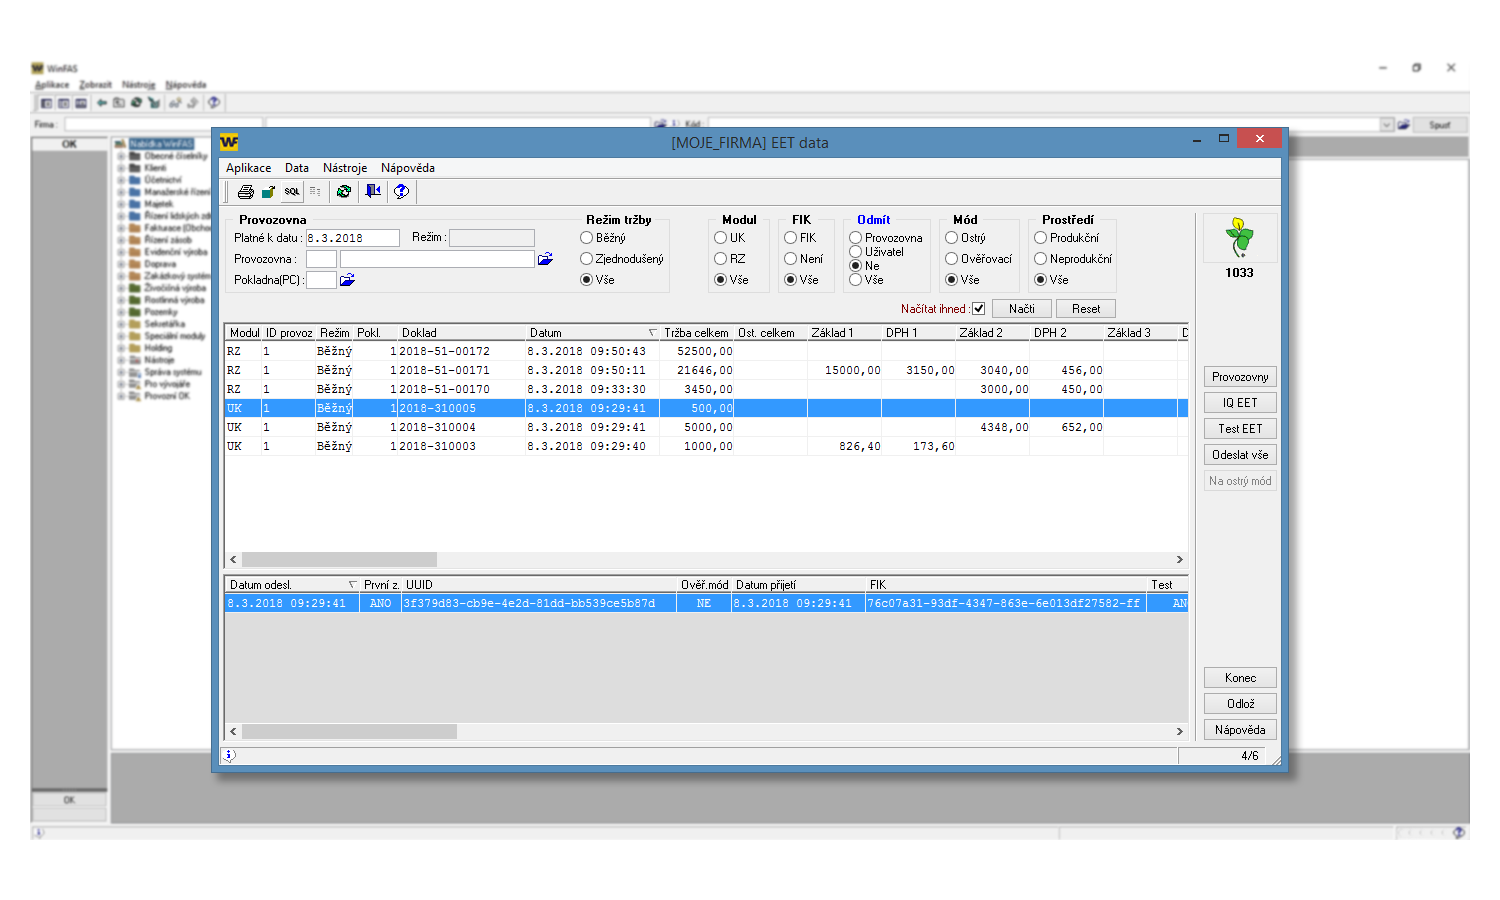The width and height of the screenshot is (1500, 900).
Task: Select row with doklad 2018-51-00172
Action: (x=706, y=352)
